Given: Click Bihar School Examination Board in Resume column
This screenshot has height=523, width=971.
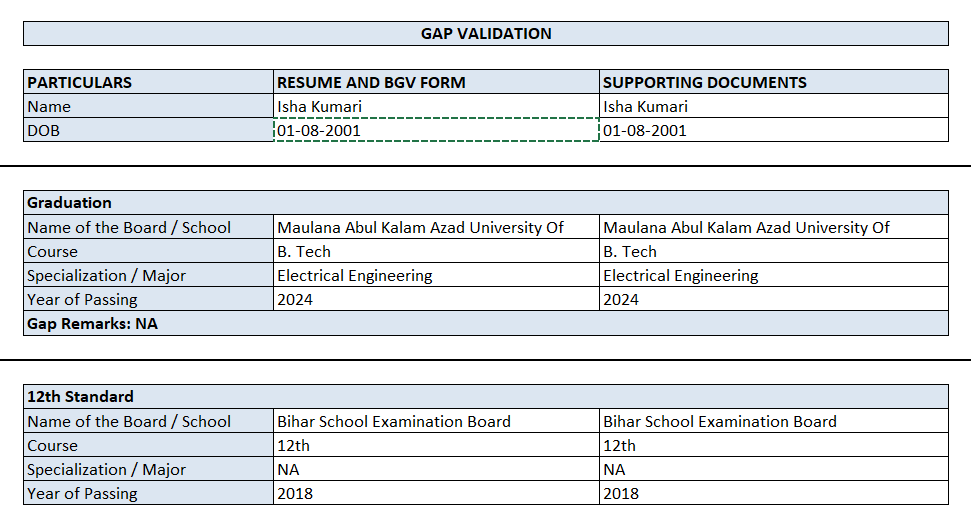Looking at the screenshot, I should (x=436, y=421).
